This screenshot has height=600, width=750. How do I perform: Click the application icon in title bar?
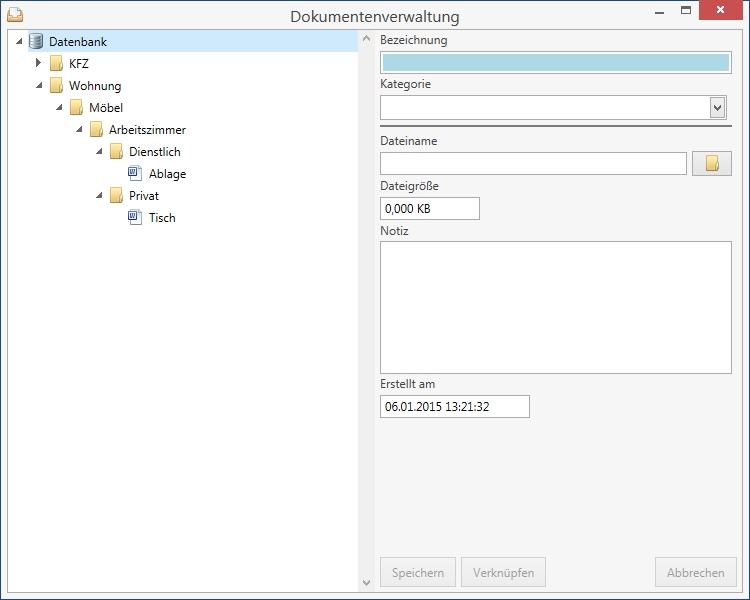click(x=15, y=15)
